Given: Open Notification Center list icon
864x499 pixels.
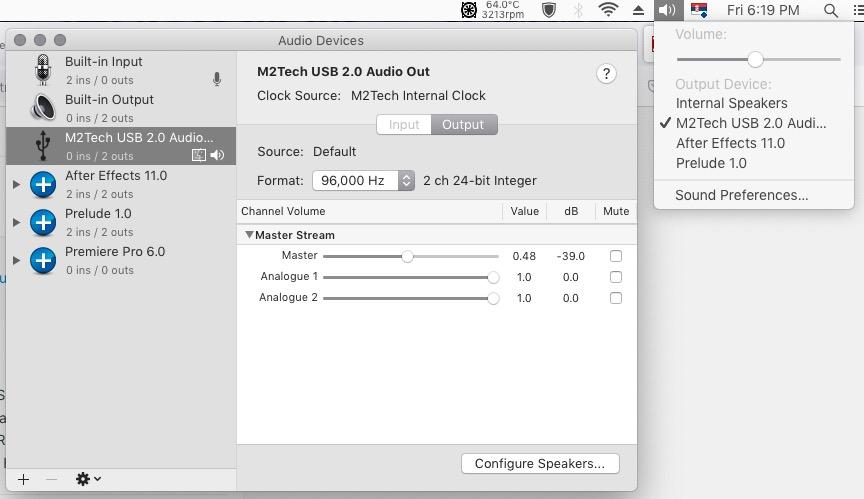Looking at the screenshot, I should (857, 10).
